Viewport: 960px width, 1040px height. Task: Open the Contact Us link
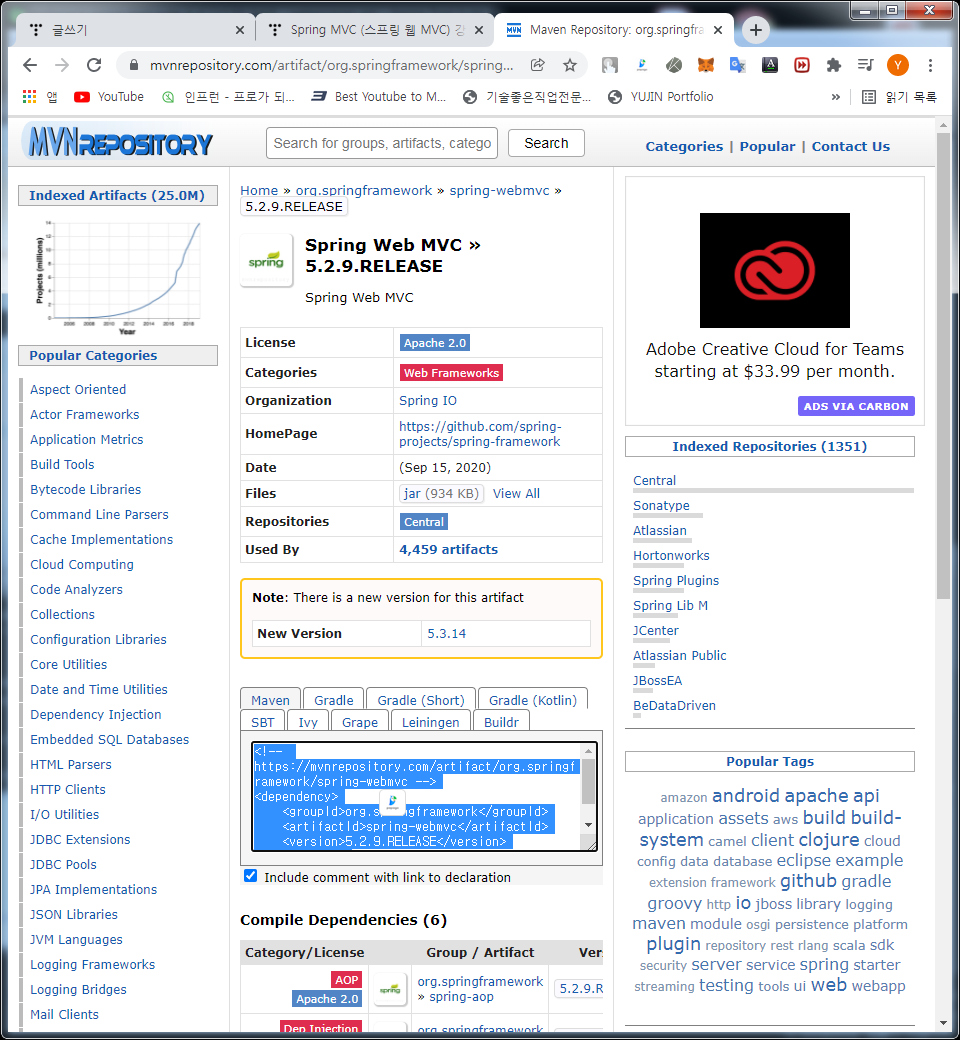pos(851,147)
